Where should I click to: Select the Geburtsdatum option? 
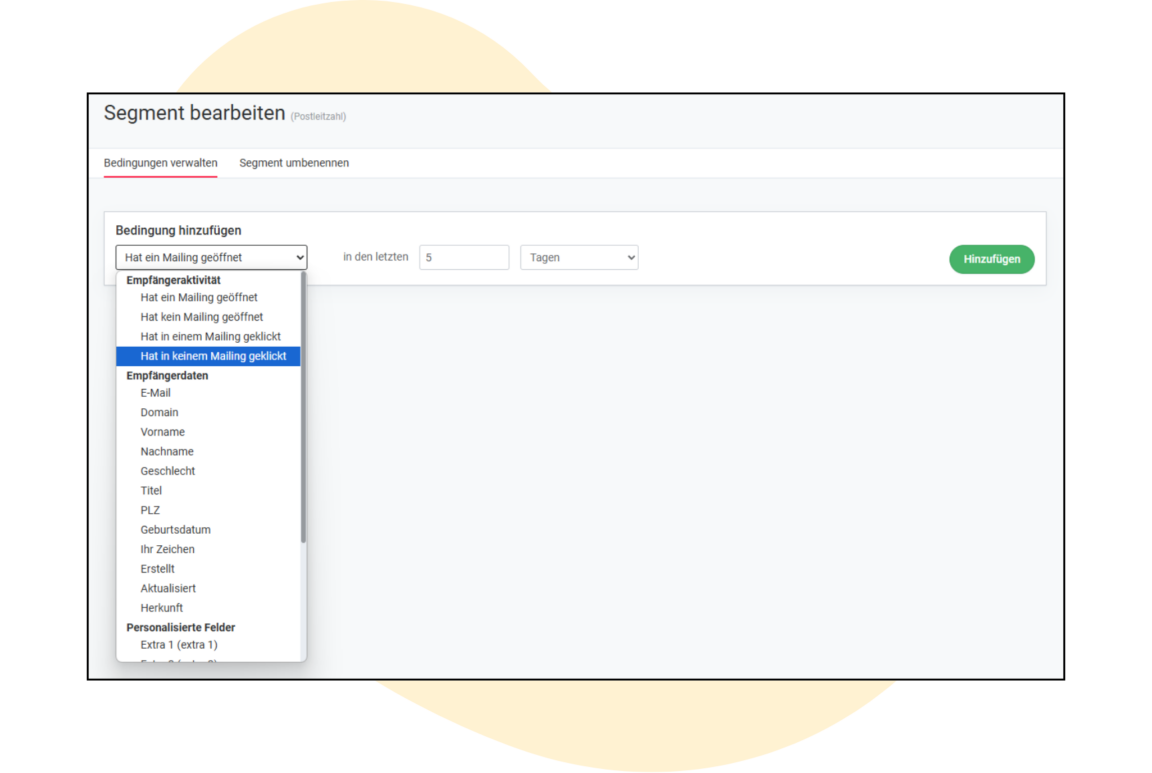click(x=176, y=530)
